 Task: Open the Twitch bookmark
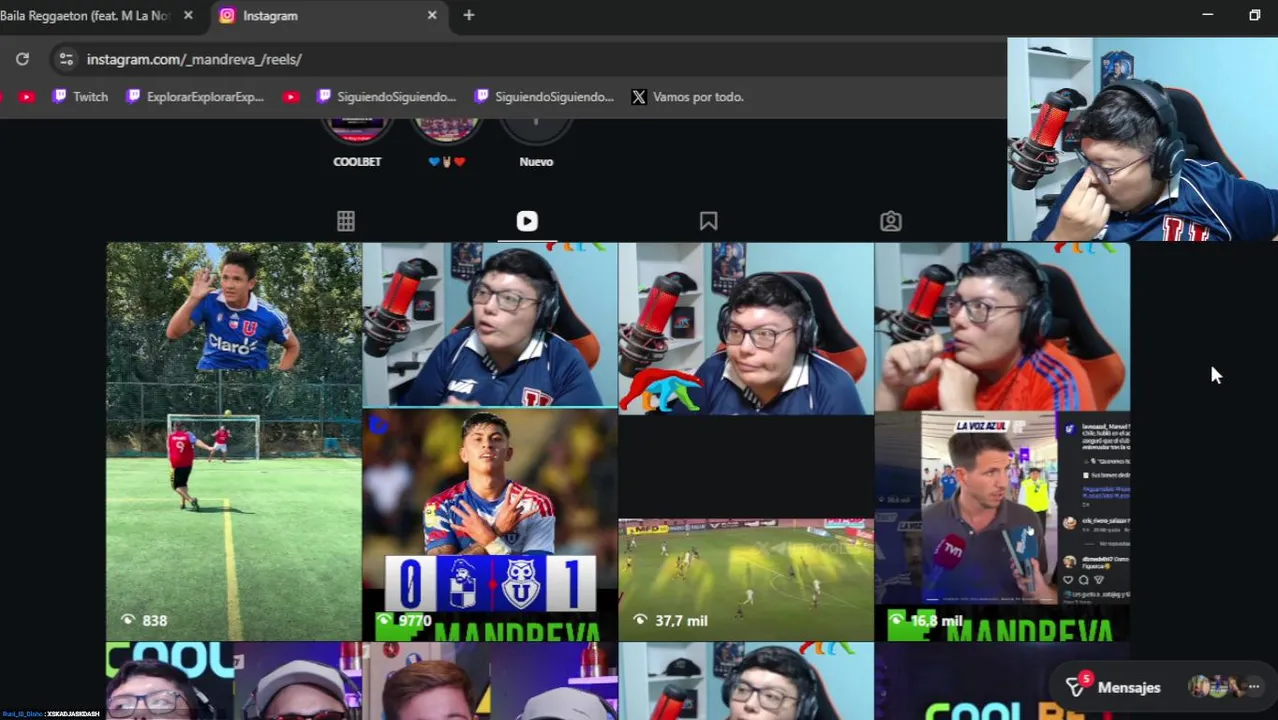(80, 97)
